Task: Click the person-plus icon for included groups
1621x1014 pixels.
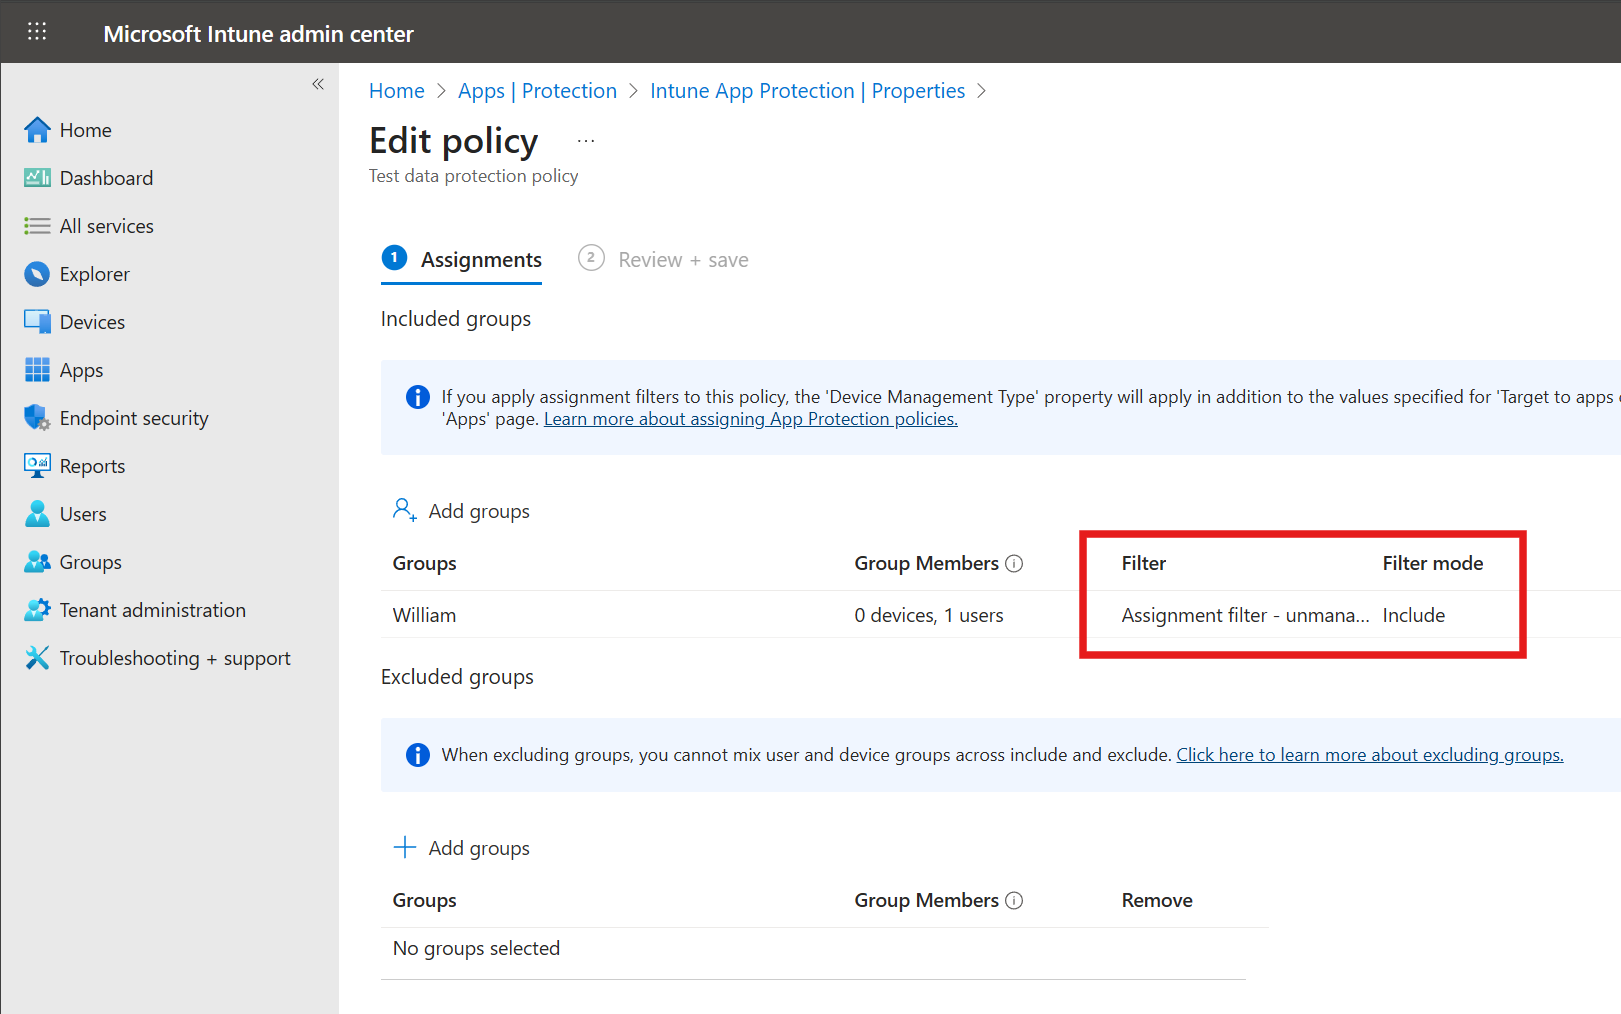Action: [x=404, y=510]
